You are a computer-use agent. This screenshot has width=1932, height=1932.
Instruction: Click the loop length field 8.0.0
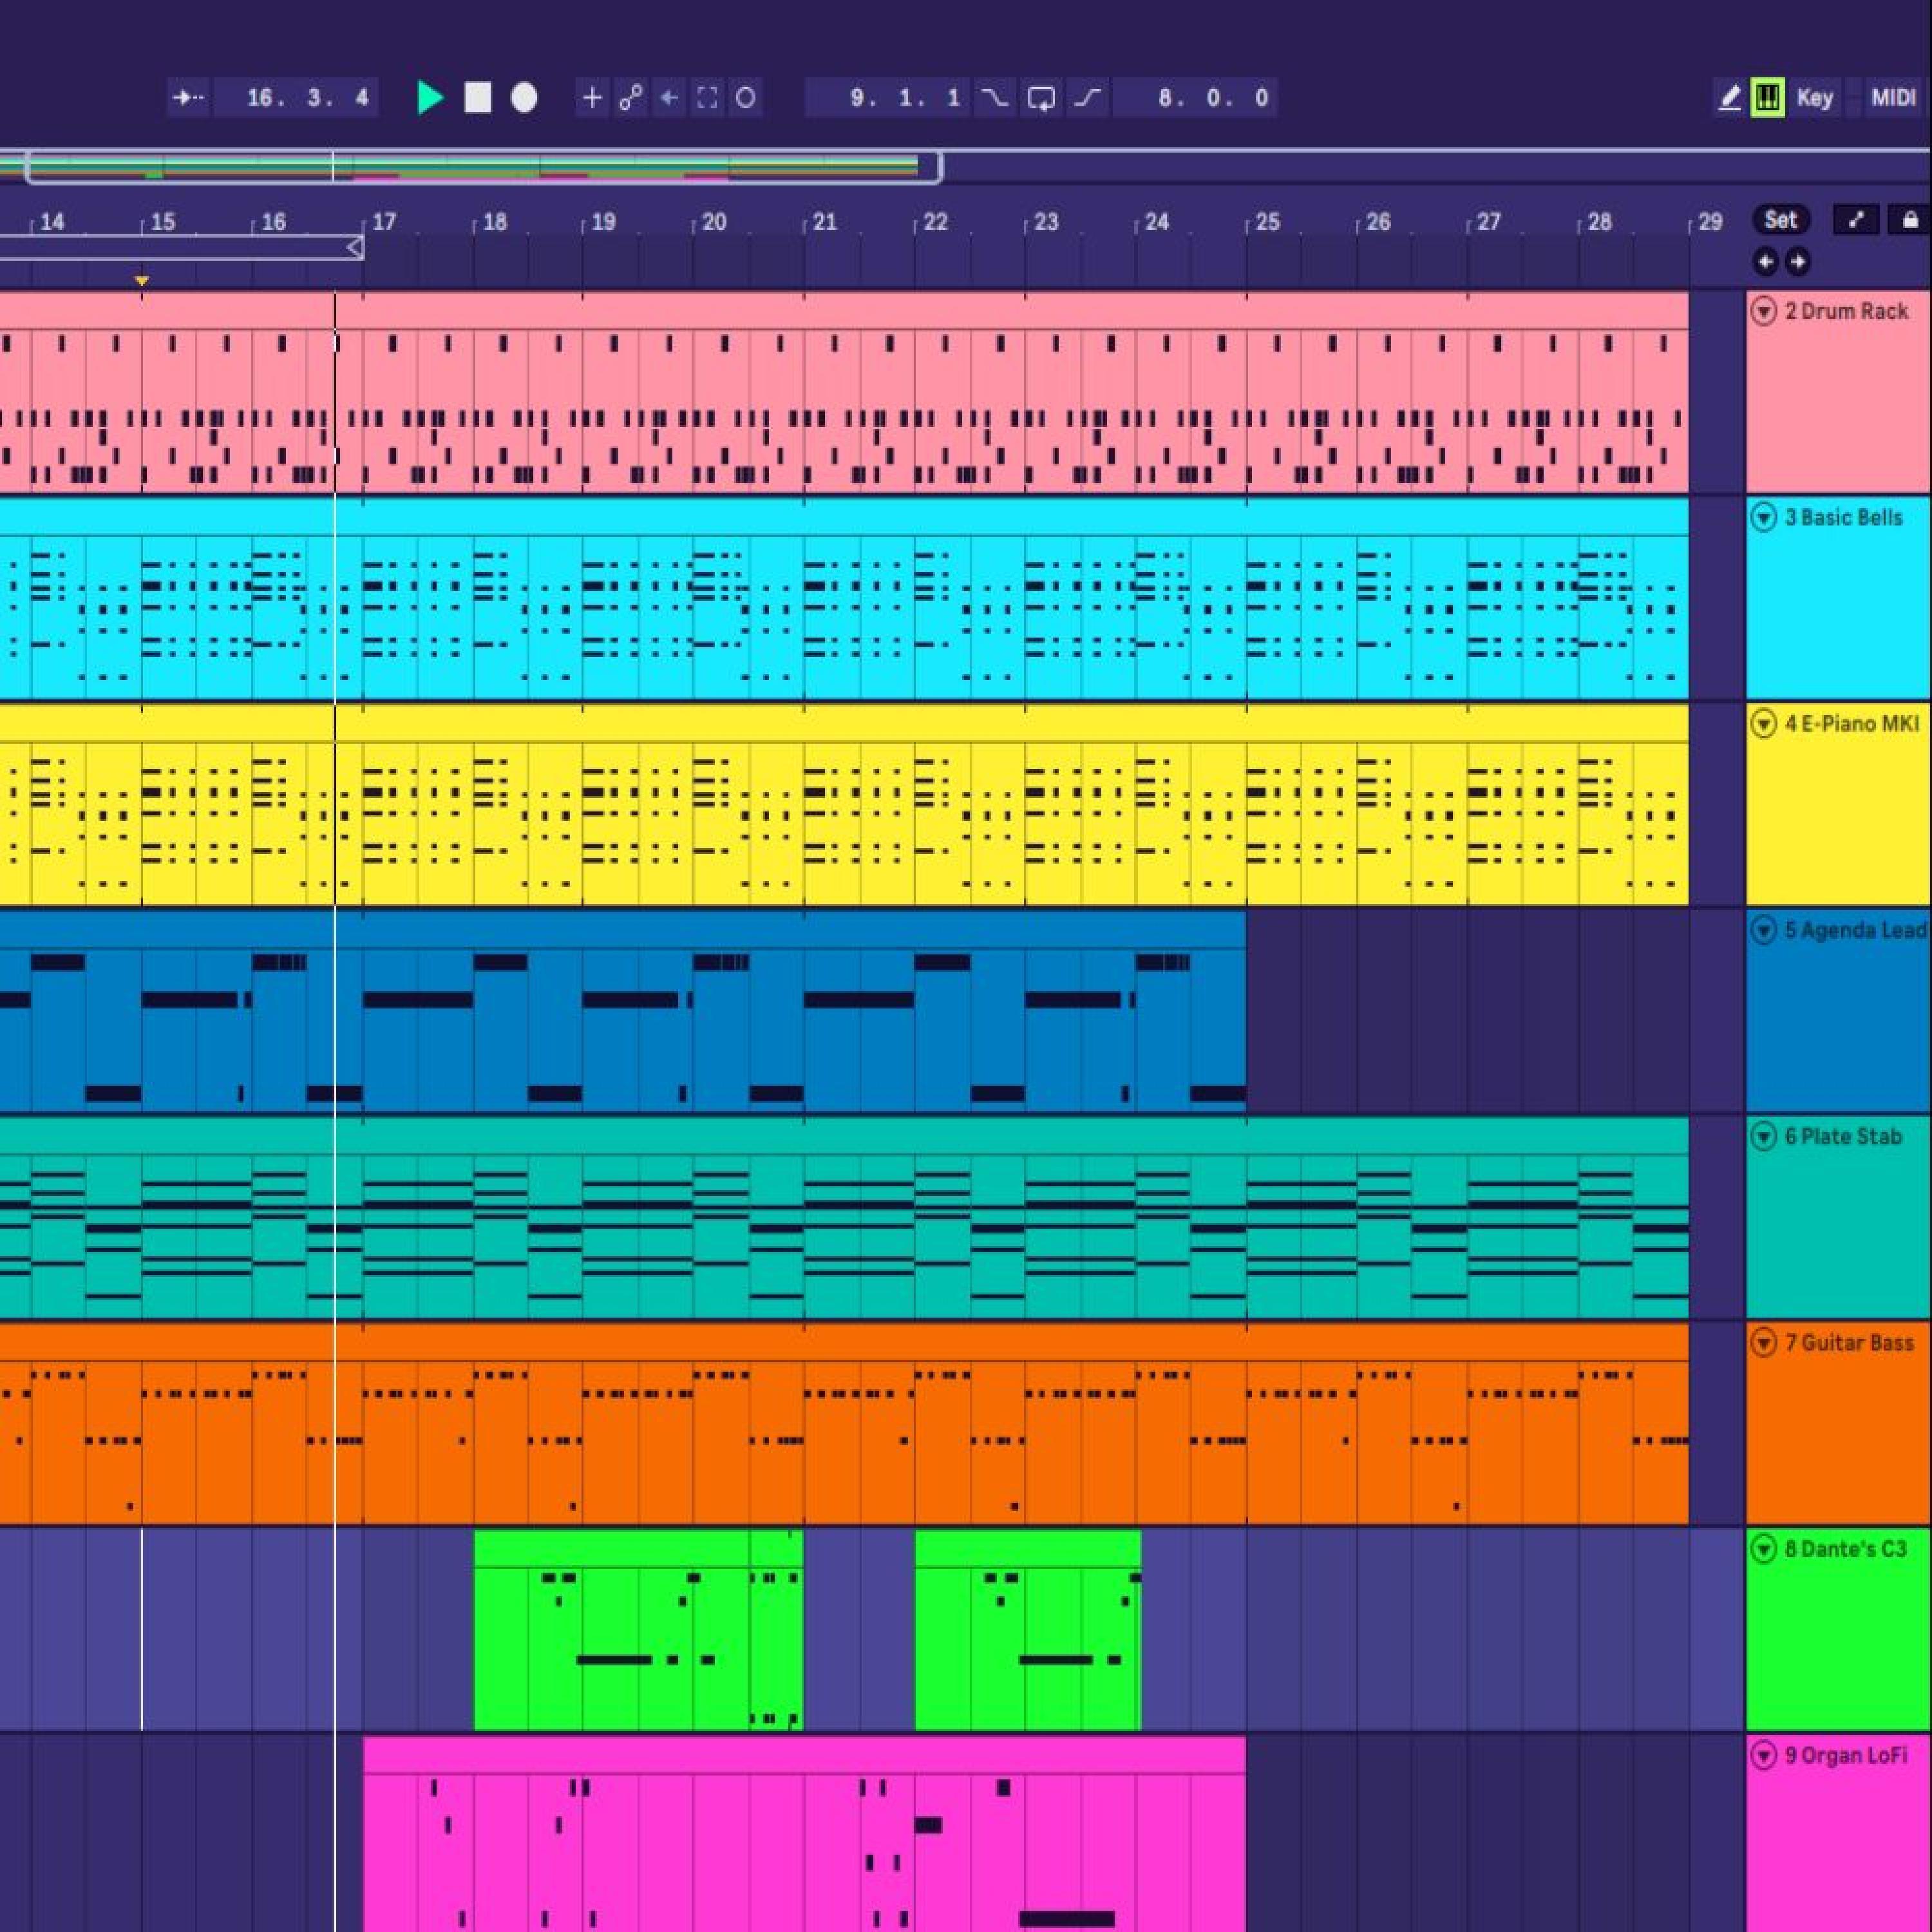point(1196,97)
